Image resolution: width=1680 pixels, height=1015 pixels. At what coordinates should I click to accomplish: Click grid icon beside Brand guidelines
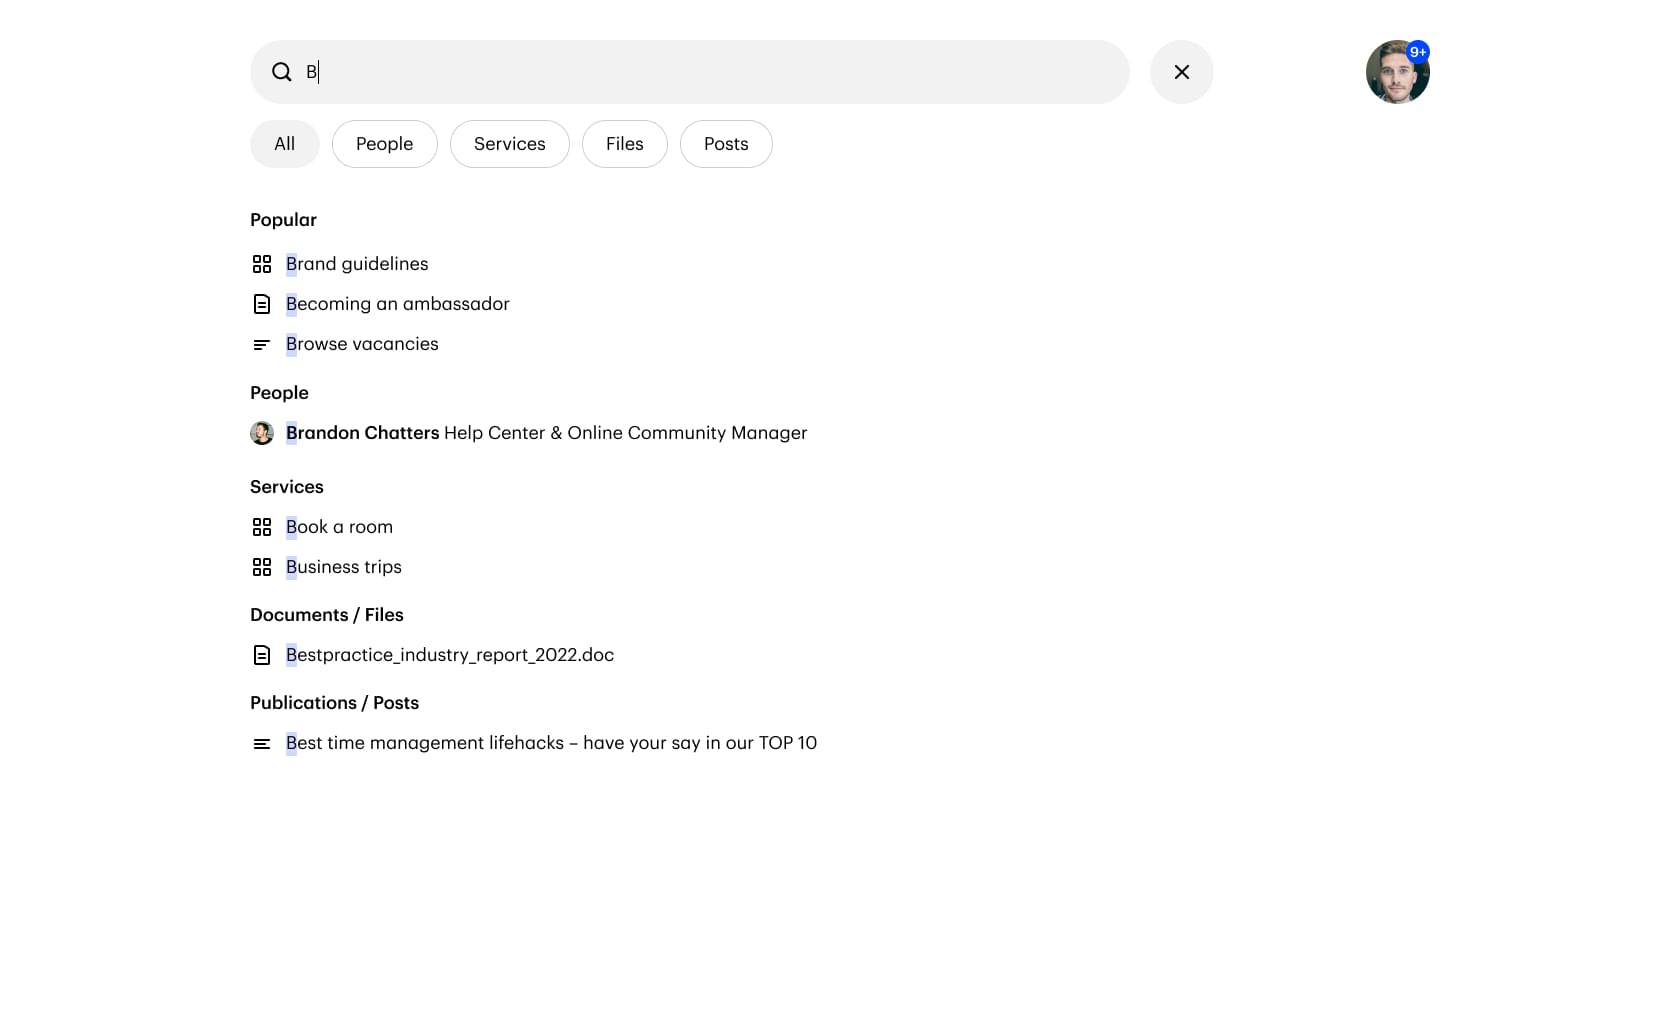click(262, 264)
